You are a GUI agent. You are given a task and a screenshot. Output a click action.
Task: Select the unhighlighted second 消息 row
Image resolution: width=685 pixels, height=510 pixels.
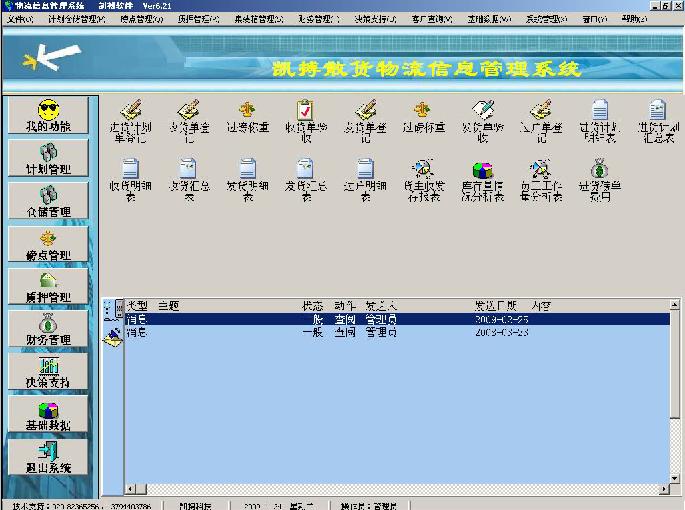point(397,333)
